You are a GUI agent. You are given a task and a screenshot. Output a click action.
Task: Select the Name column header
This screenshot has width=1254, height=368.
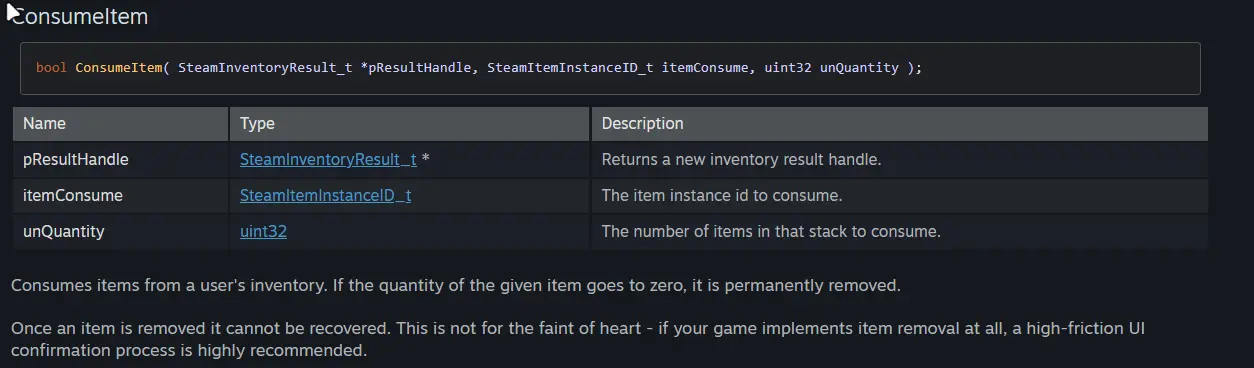121,123
